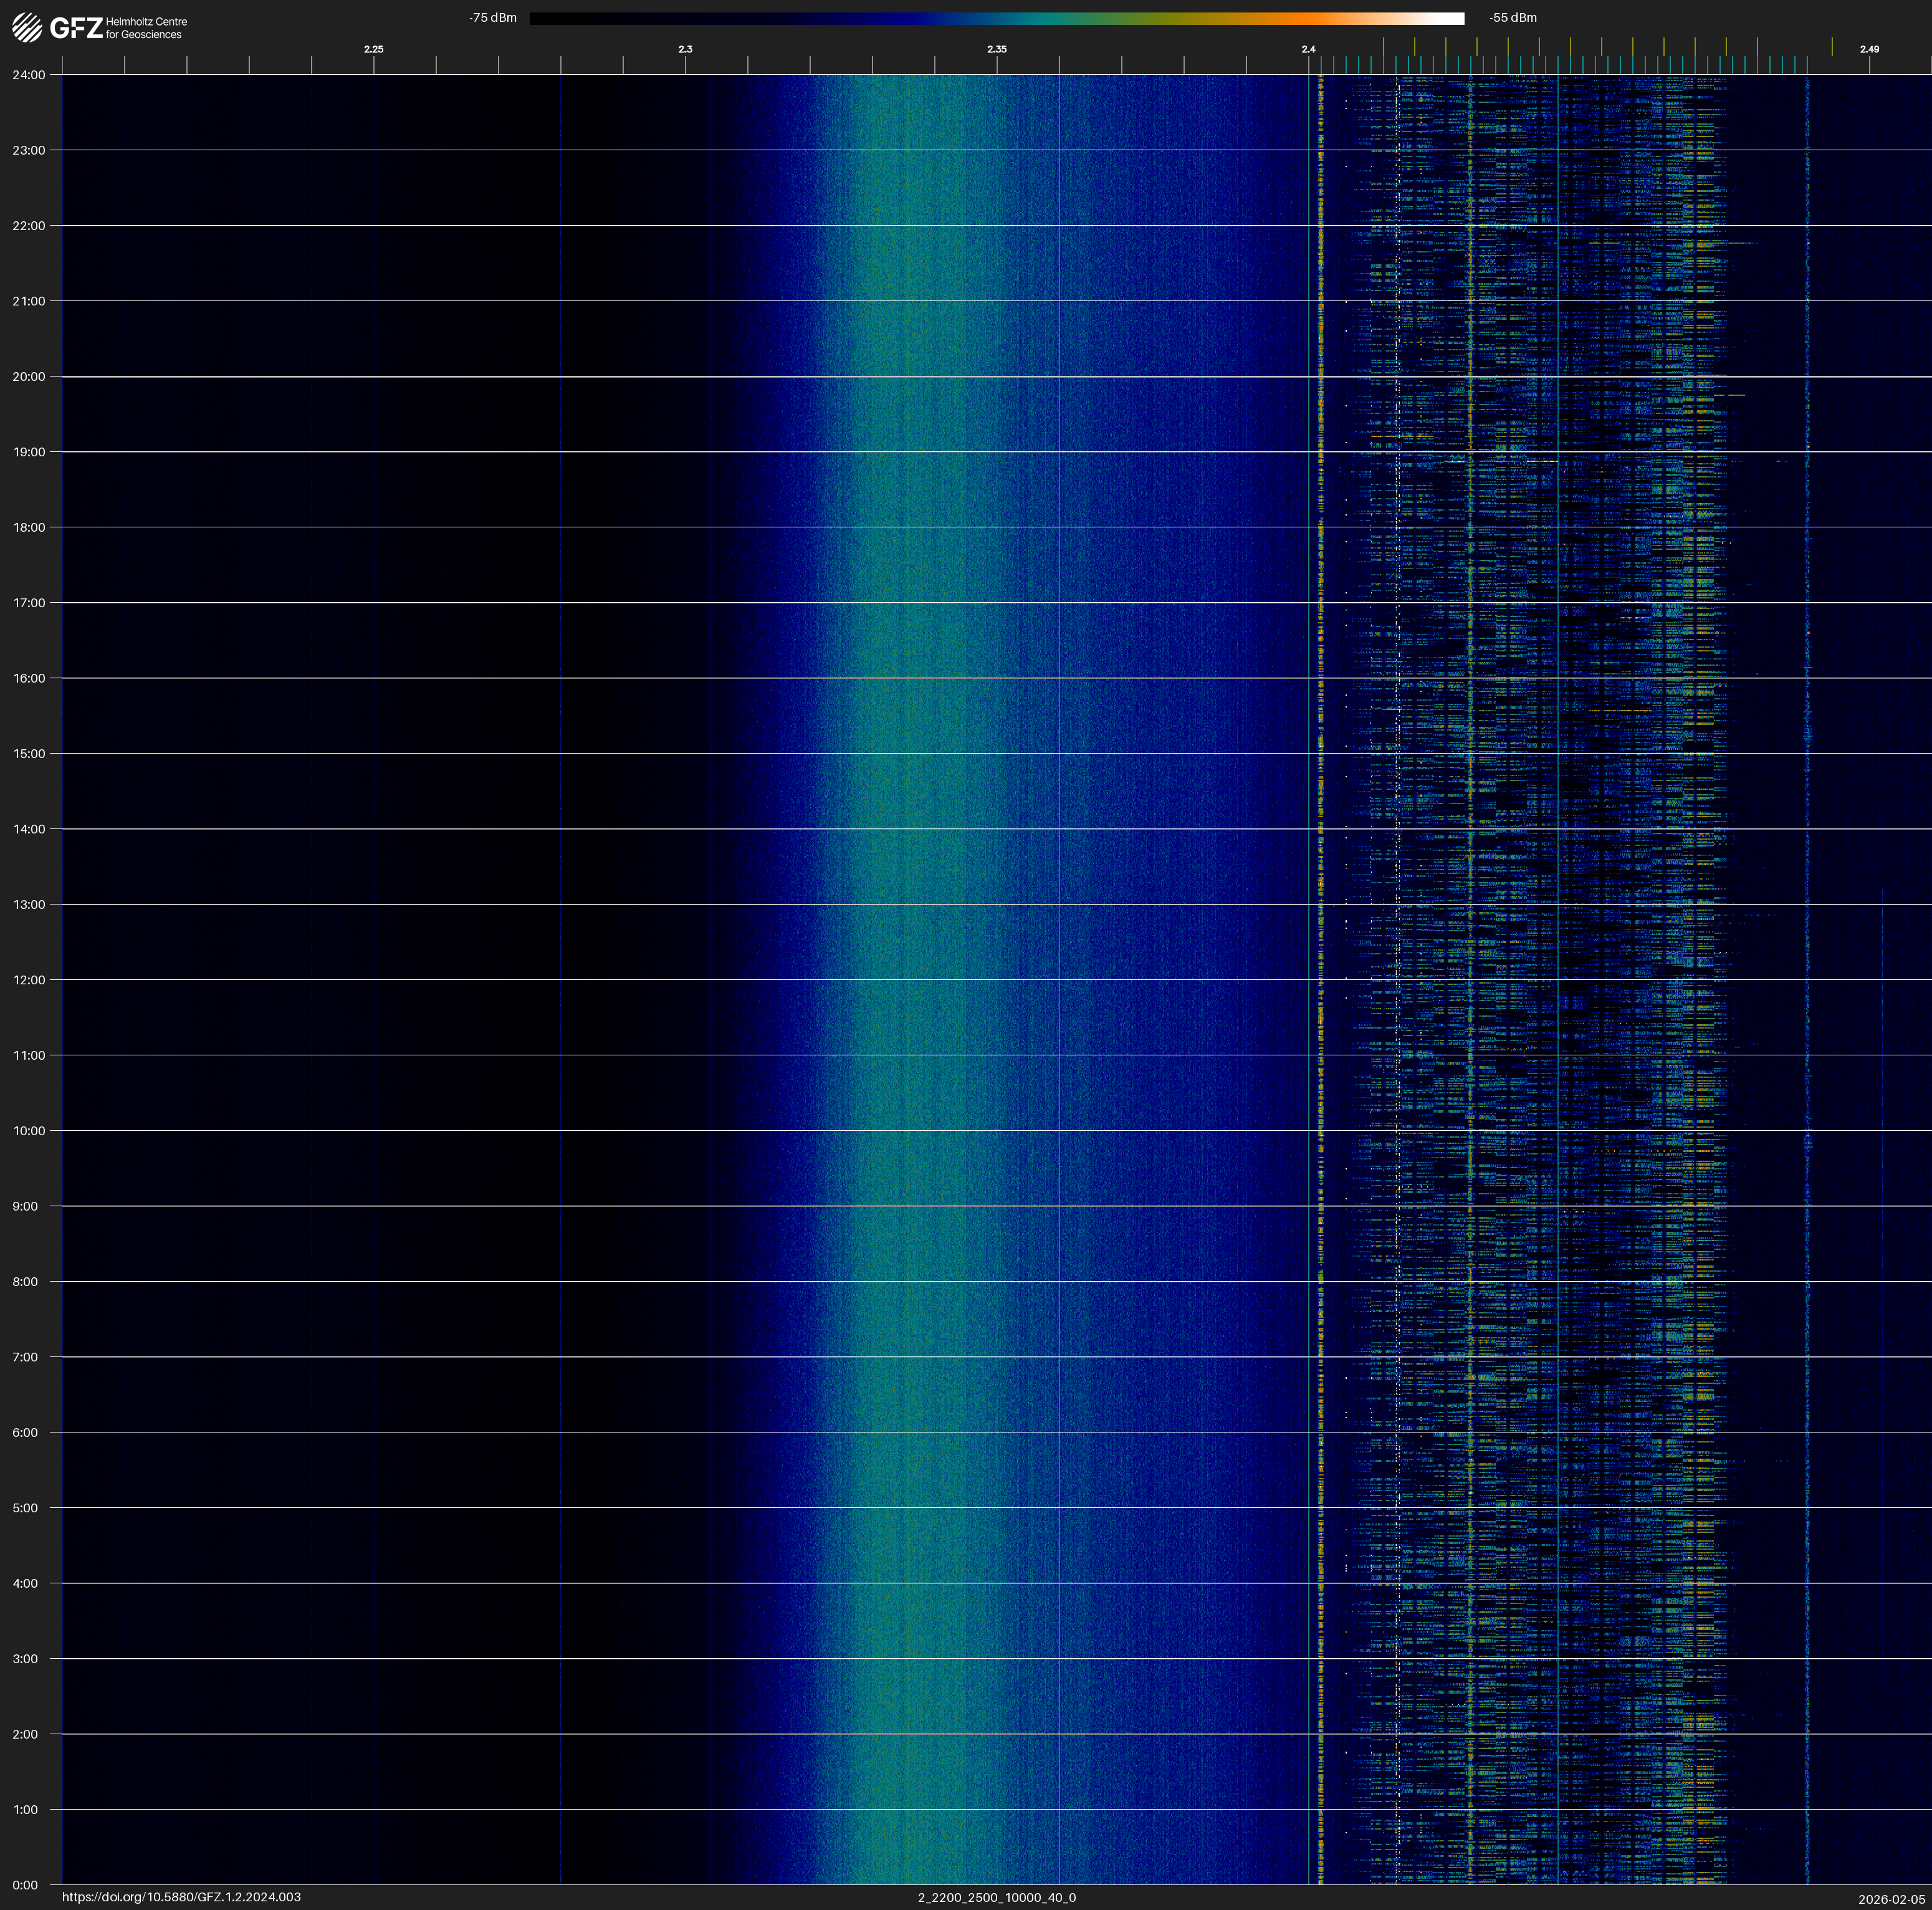Click the 0:00 time axis label
Image resolution: width=1932 pixels, height=1910 pixels.
pos(26,1885)
